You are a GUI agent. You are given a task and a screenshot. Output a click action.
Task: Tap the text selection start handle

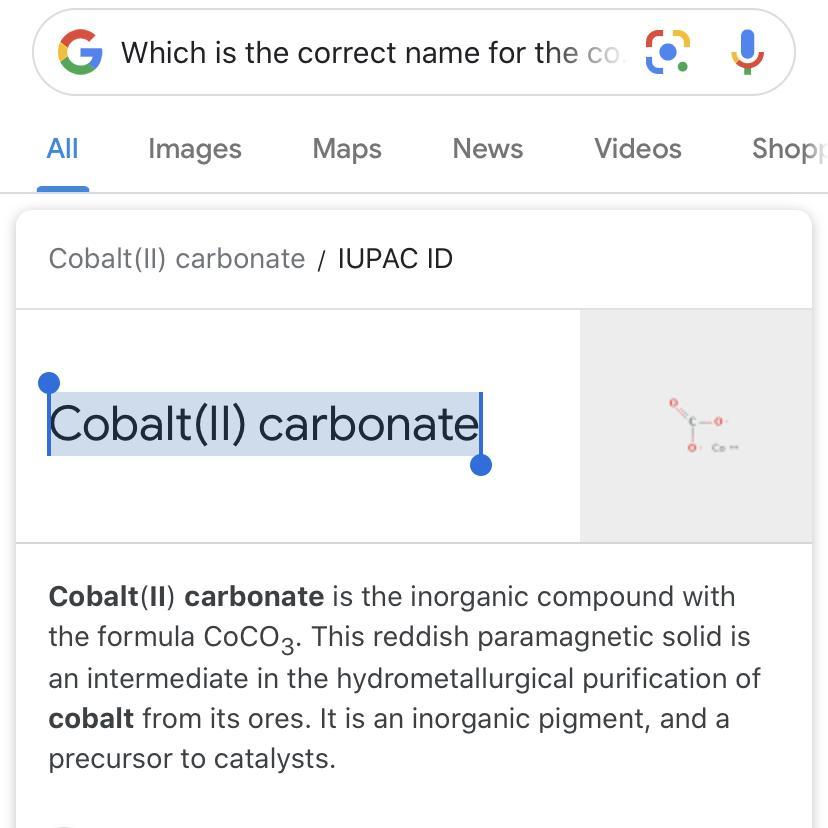48,383
